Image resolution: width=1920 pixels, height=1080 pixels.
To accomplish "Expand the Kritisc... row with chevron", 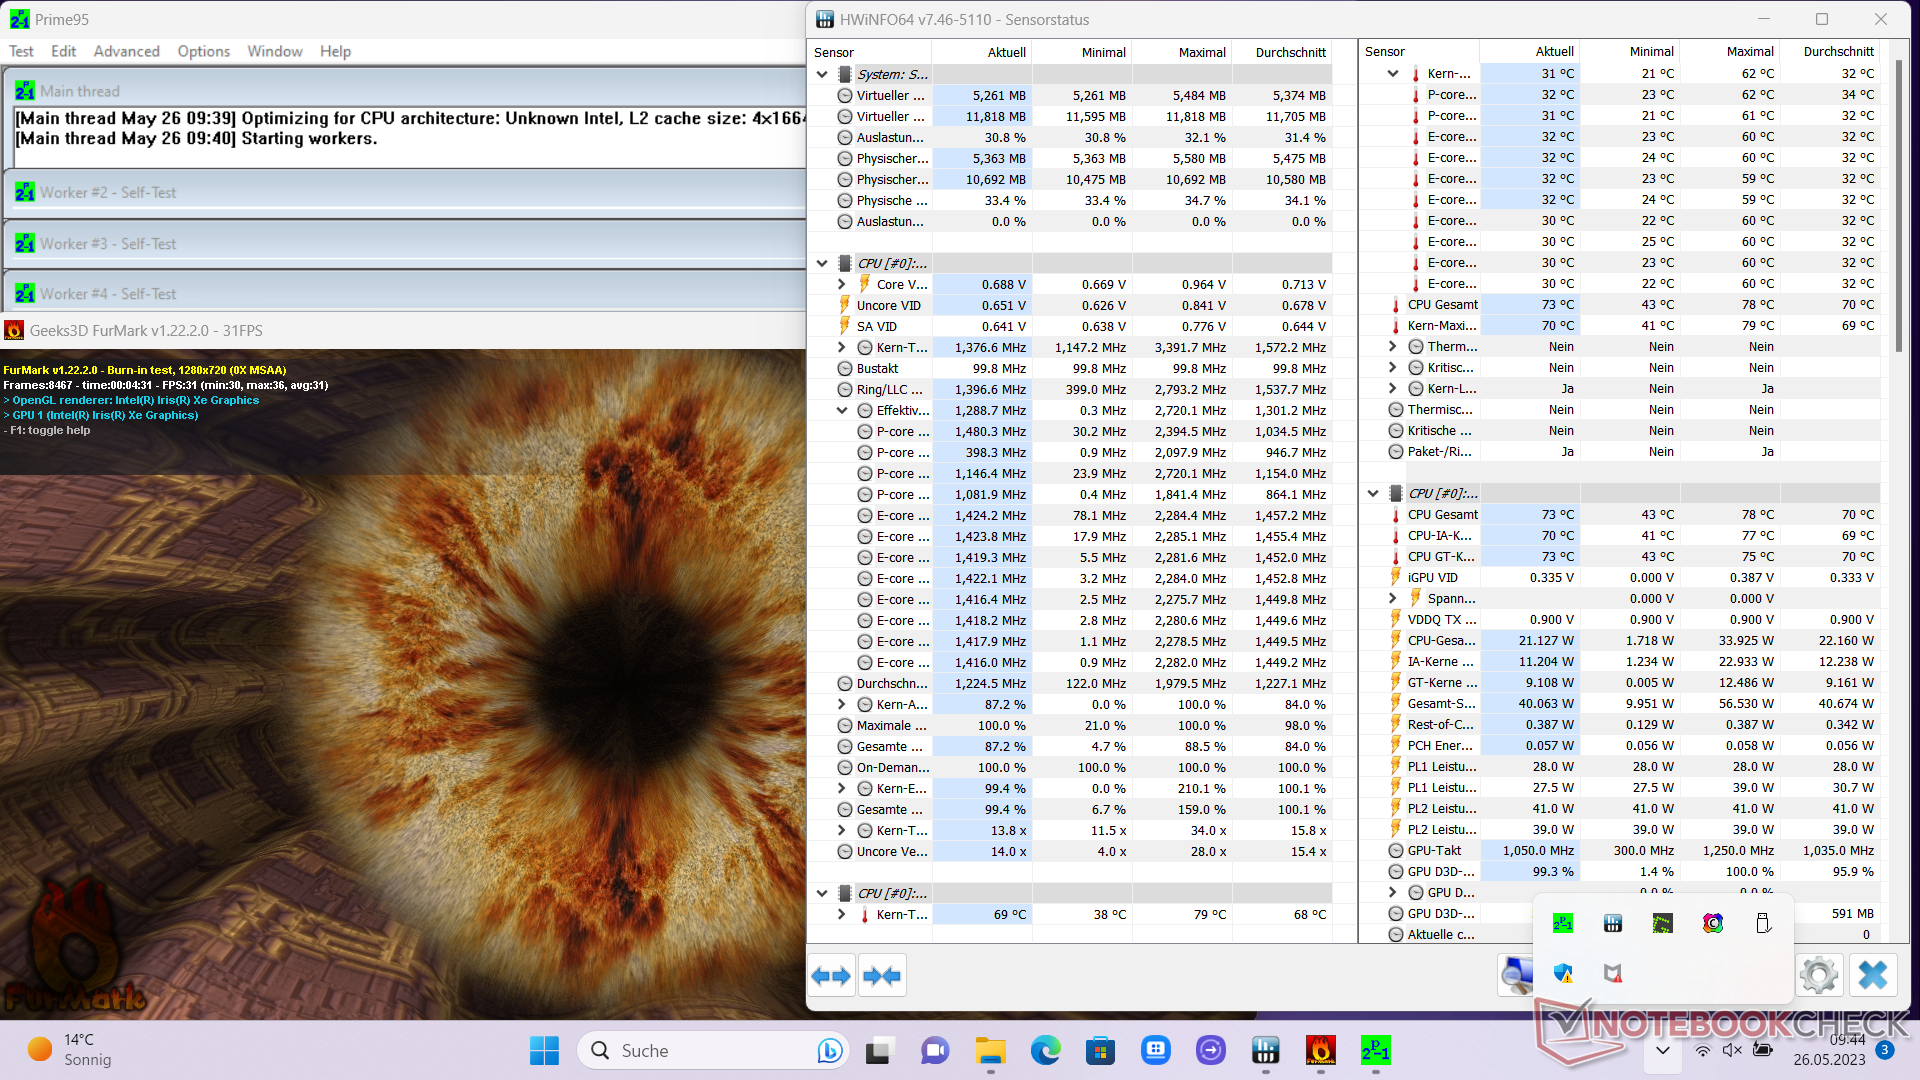I will [x=1393, y=367].
